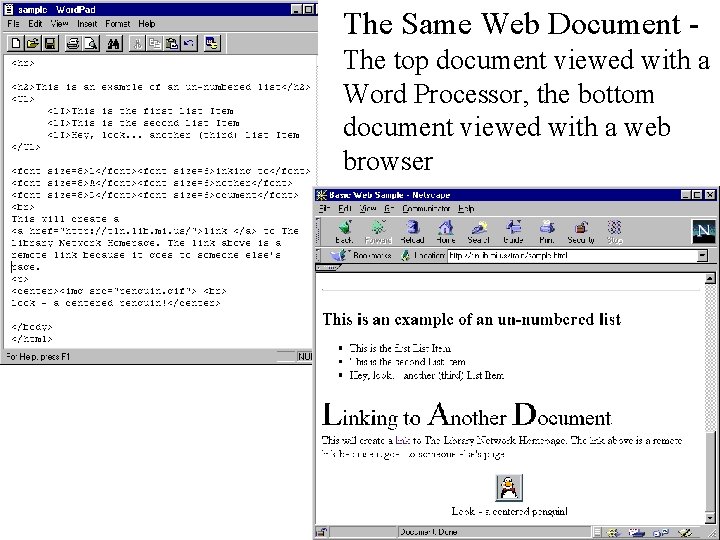Viewport: 720px width, 540px height.
Task: Click the Reload button in Netscape
Action: click(x=412, y=232)
